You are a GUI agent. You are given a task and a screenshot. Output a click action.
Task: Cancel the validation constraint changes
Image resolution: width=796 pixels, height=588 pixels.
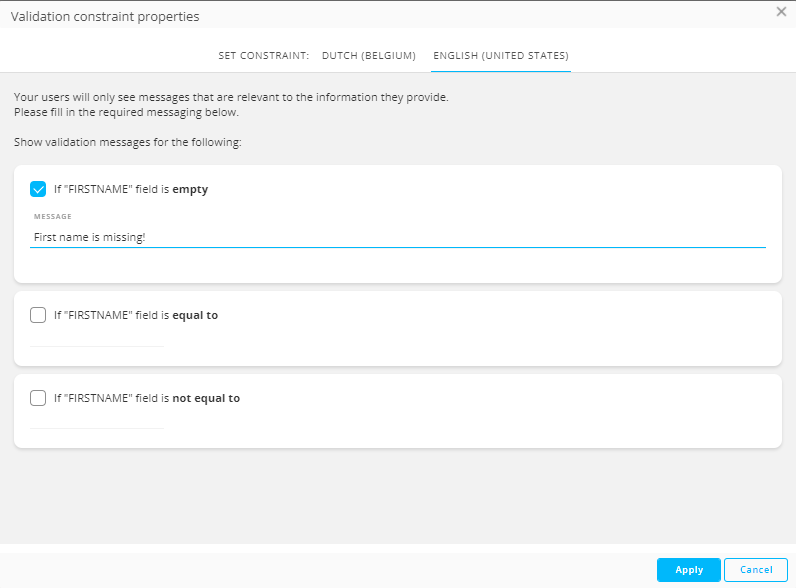pos(755,570)
